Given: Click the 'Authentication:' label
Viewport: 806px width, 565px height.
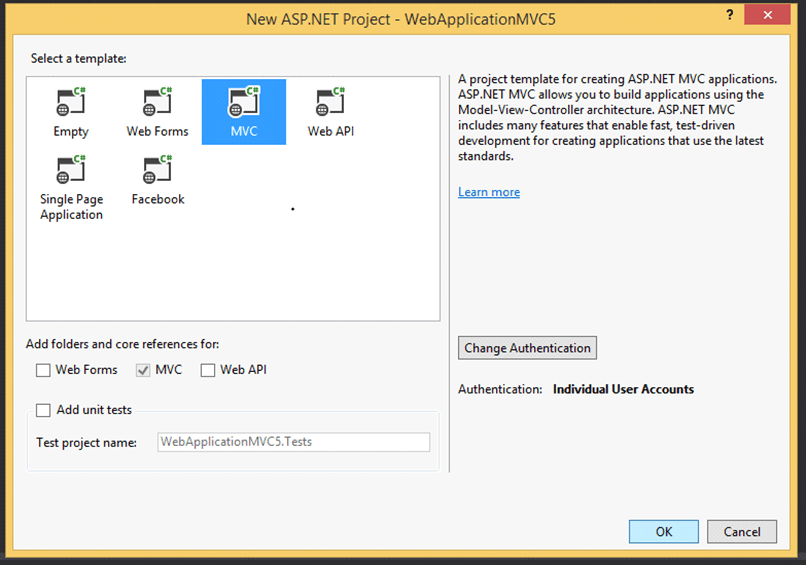Looking at the screenshot, I should [x=500, y=389].
